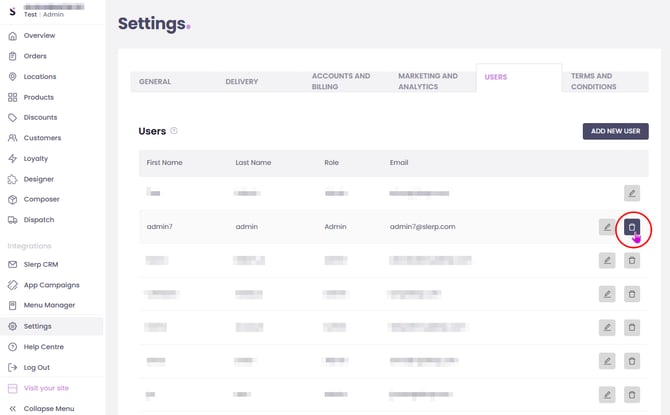Screen dimensions: 670x415
Task: Click the Users info help icon
Action: (x=174, y=131)
